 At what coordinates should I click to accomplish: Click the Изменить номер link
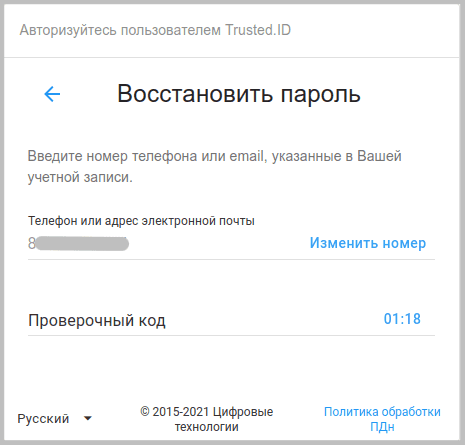coord(368,243)
